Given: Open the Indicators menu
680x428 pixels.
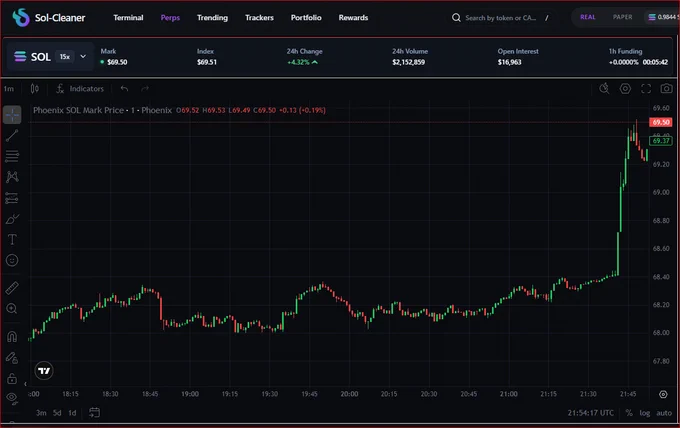Looking at the screenshot, I should click(80, 89).
